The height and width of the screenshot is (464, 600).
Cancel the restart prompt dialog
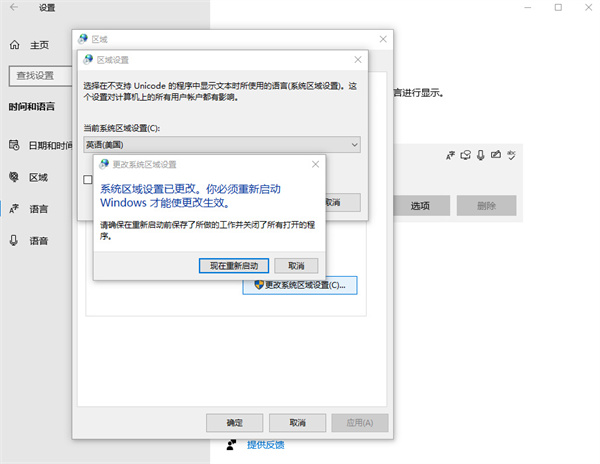(x=296, y=265)
